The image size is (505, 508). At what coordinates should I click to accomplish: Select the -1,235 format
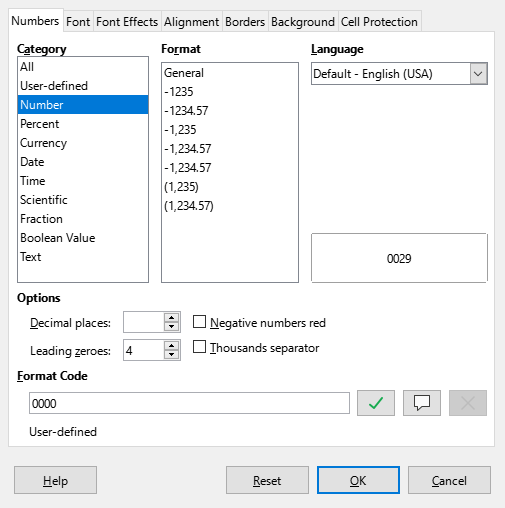pyautogui.click(x=230, y=130)
